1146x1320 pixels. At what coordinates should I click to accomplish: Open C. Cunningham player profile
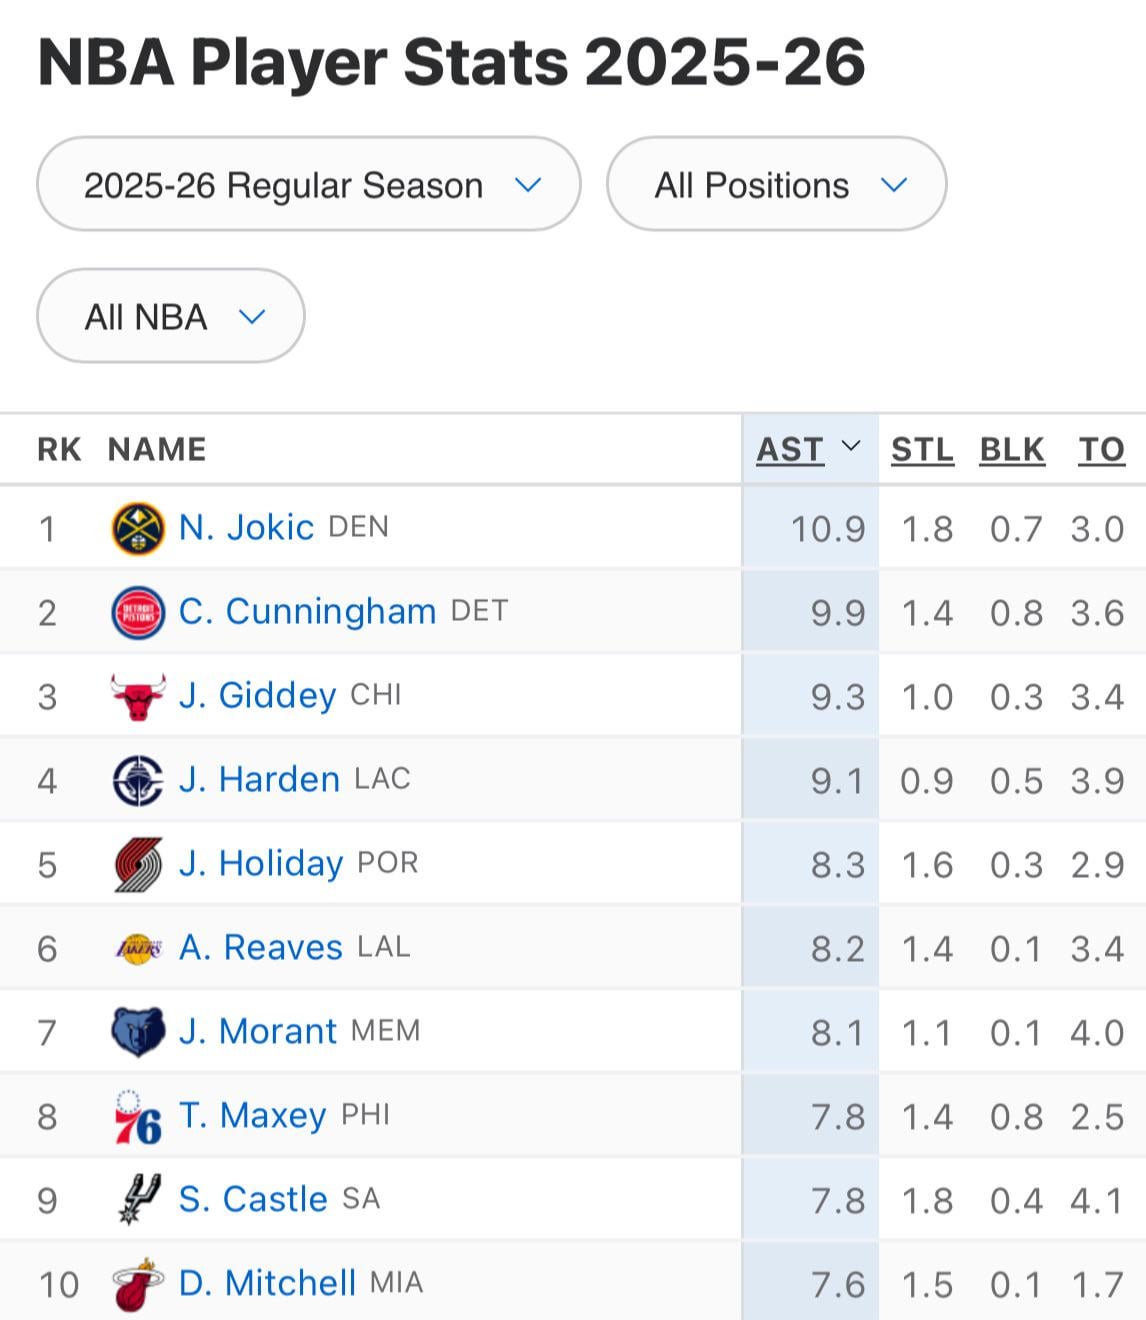pos(307,612)
